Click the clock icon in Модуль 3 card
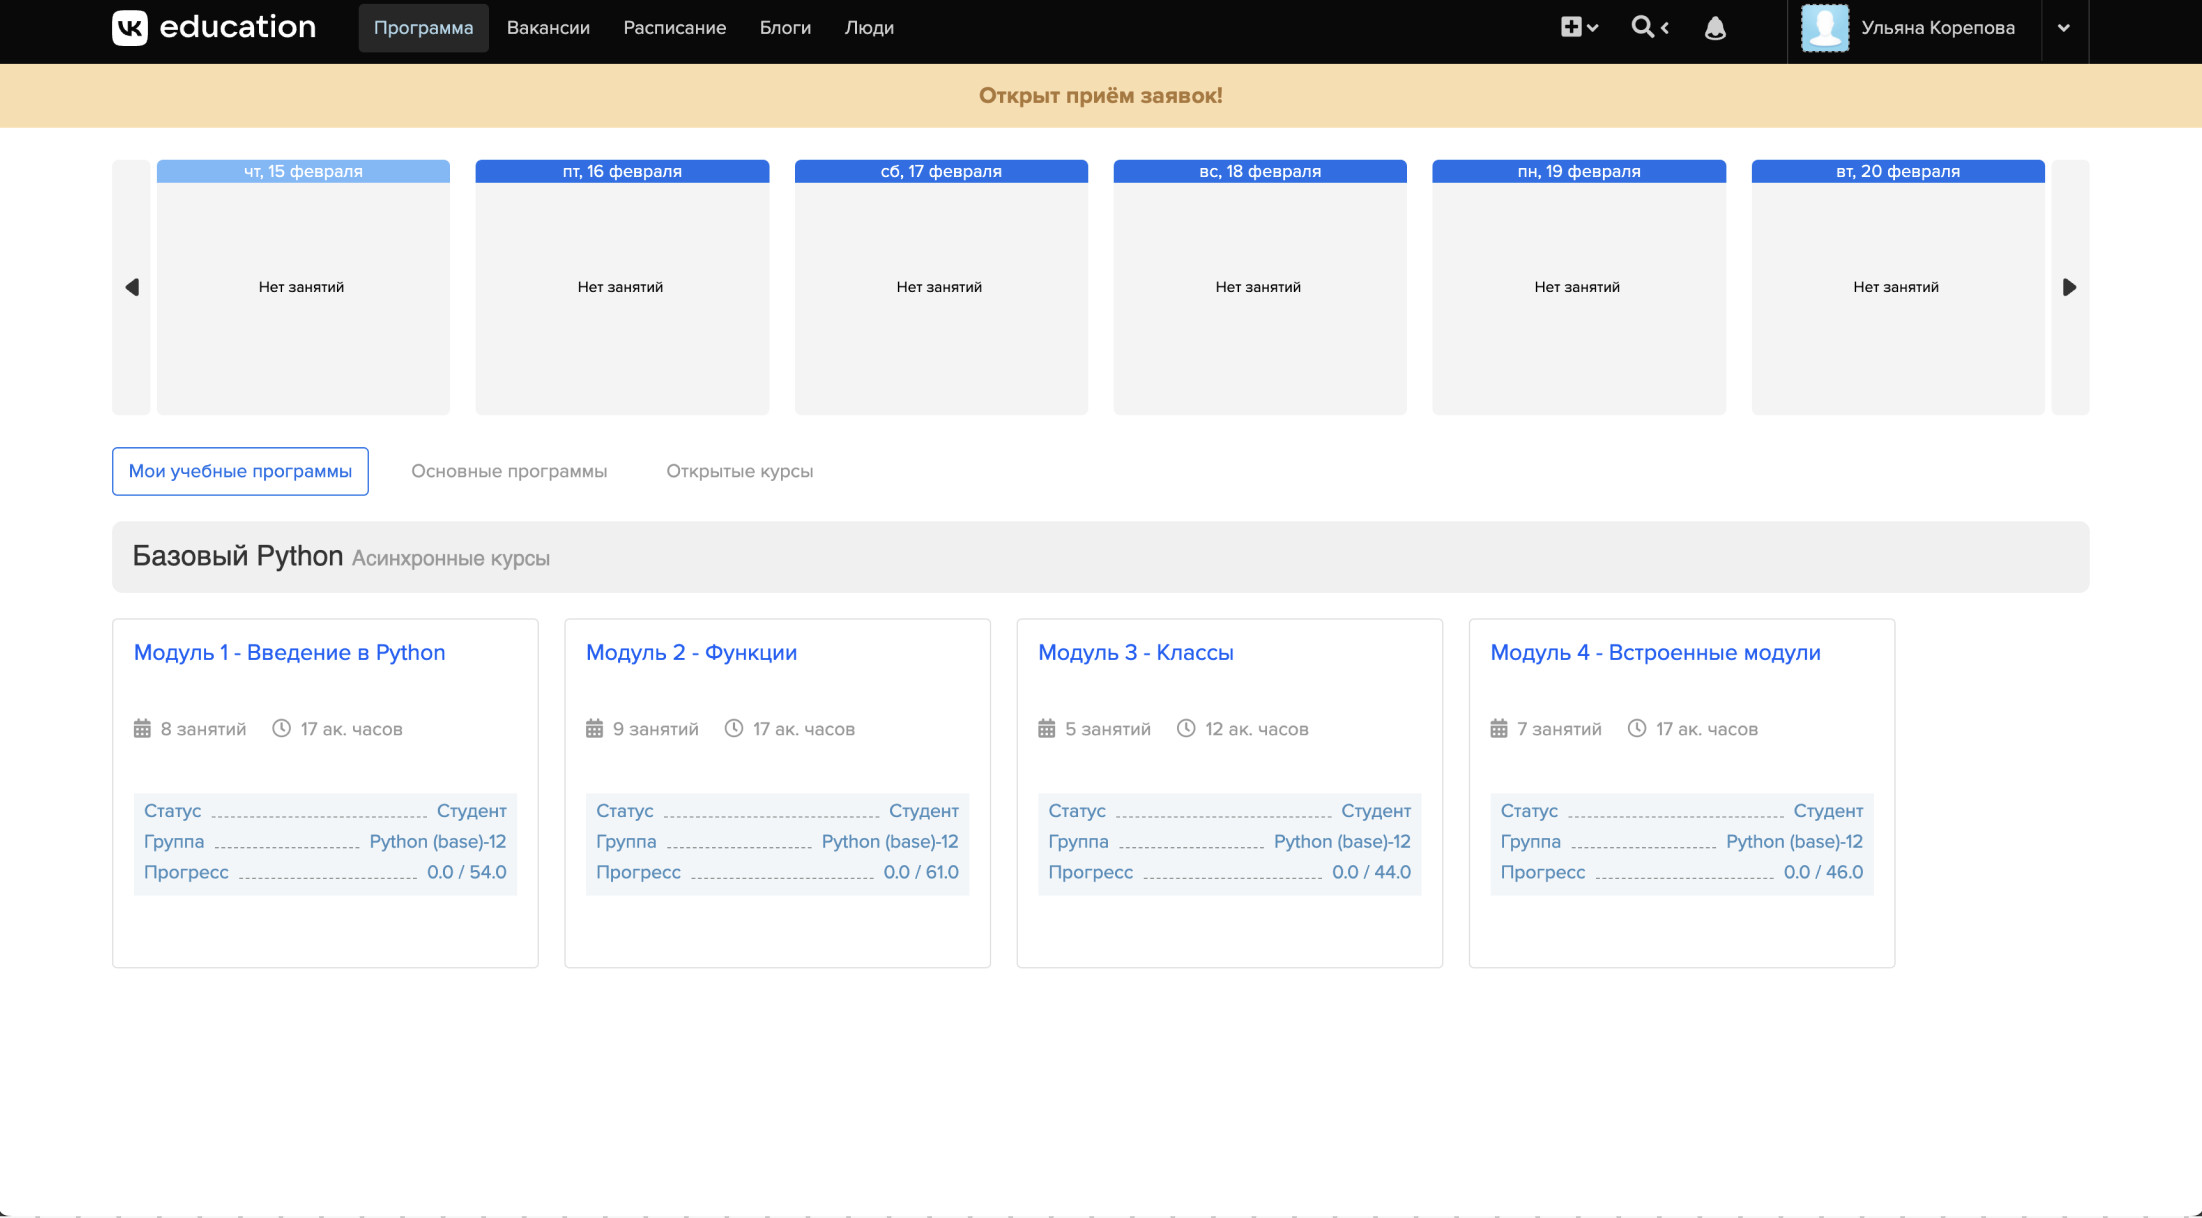The width and height of the screenshot is (2202, 1218). point(1186,729)
